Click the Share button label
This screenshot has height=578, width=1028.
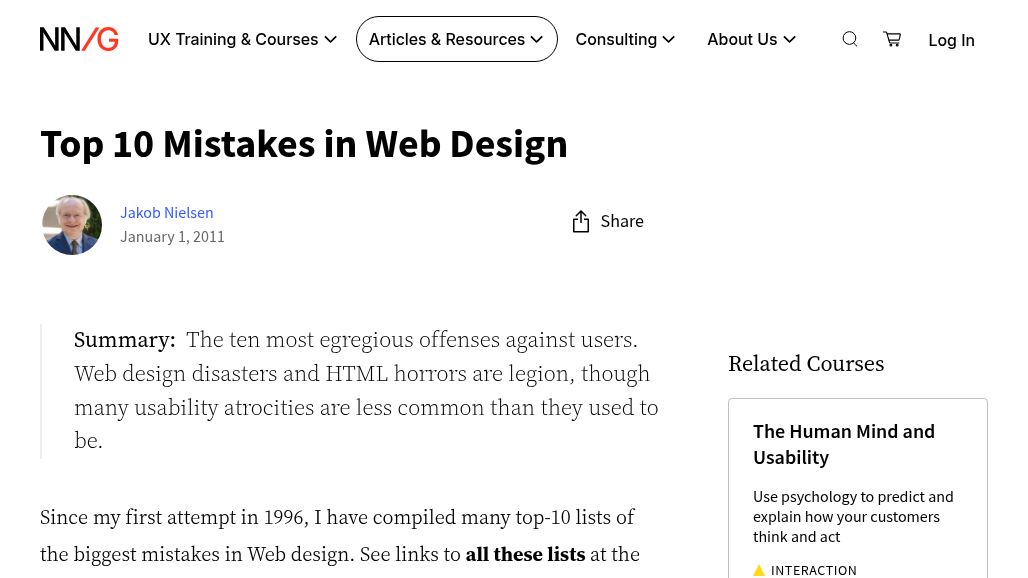tap(622, 221)
